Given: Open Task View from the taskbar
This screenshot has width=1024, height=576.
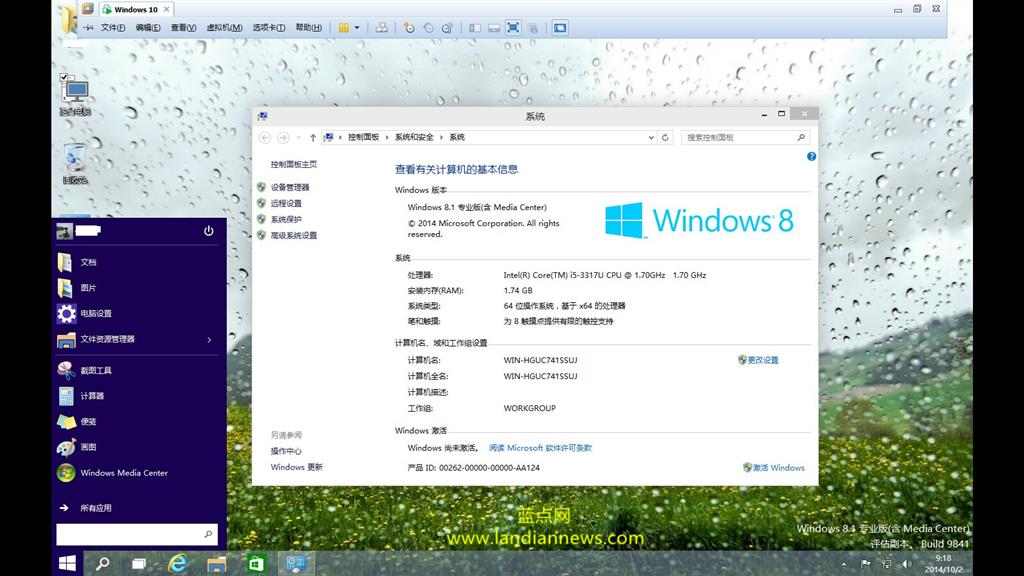Looking at the screenshot, I should click(138, 563).
